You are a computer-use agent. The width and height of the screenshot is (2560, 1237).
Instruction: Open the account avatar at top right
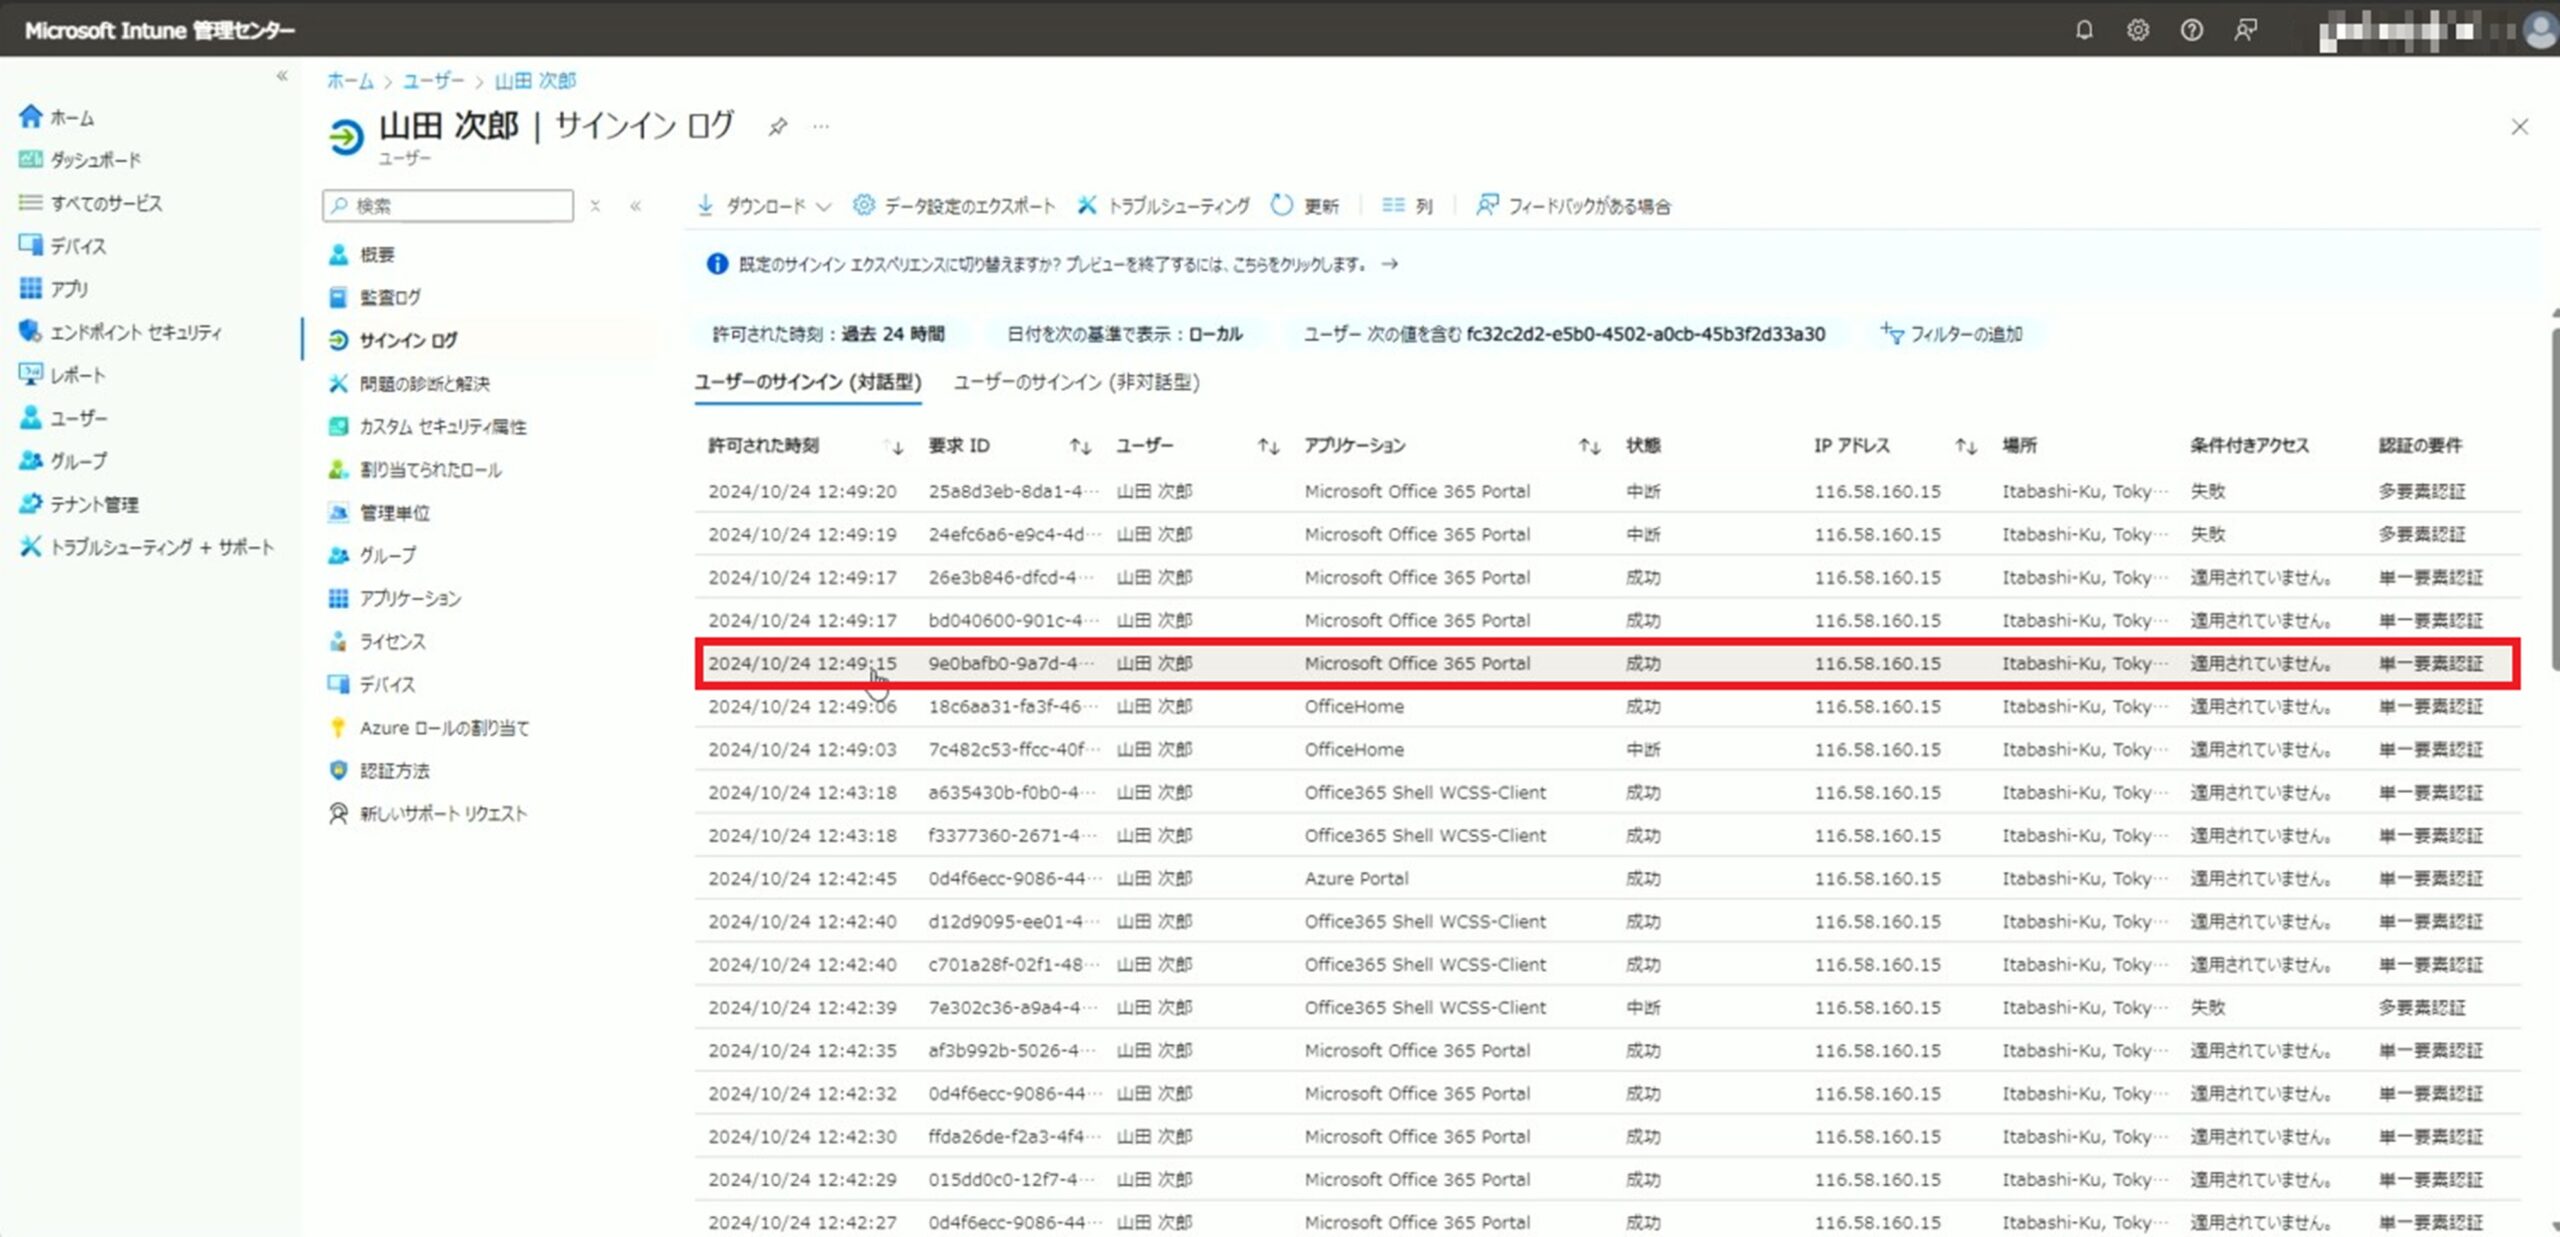[2540, 30]
